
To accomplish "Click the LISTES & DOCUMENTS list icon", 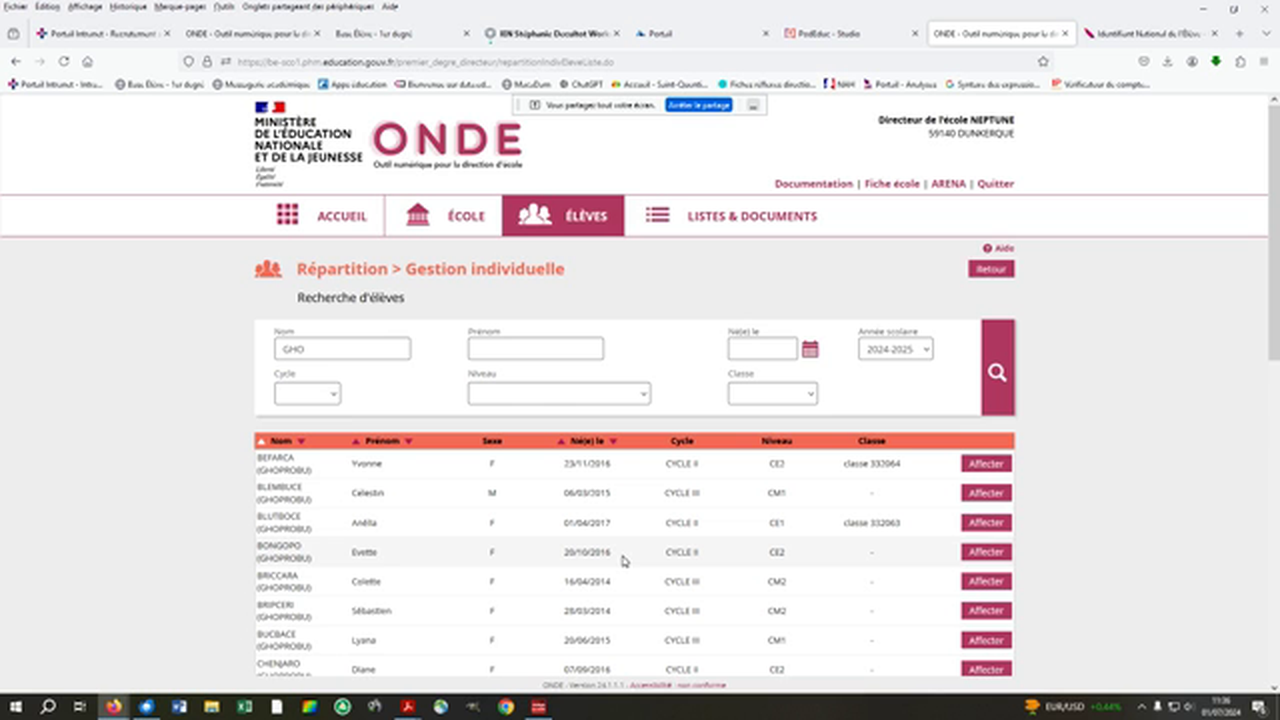I will click(657, 214).
